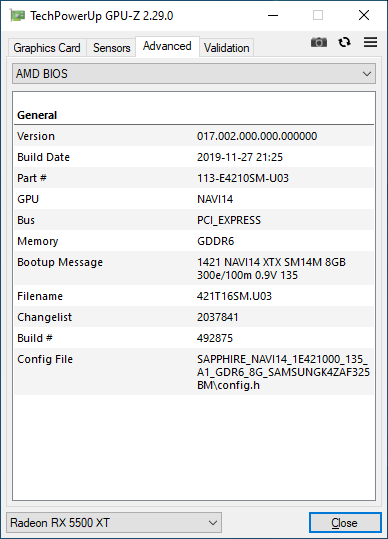This screenshot has width=388, height=539.
Task: Click the Close button
Action: click(x=345, y=522)
